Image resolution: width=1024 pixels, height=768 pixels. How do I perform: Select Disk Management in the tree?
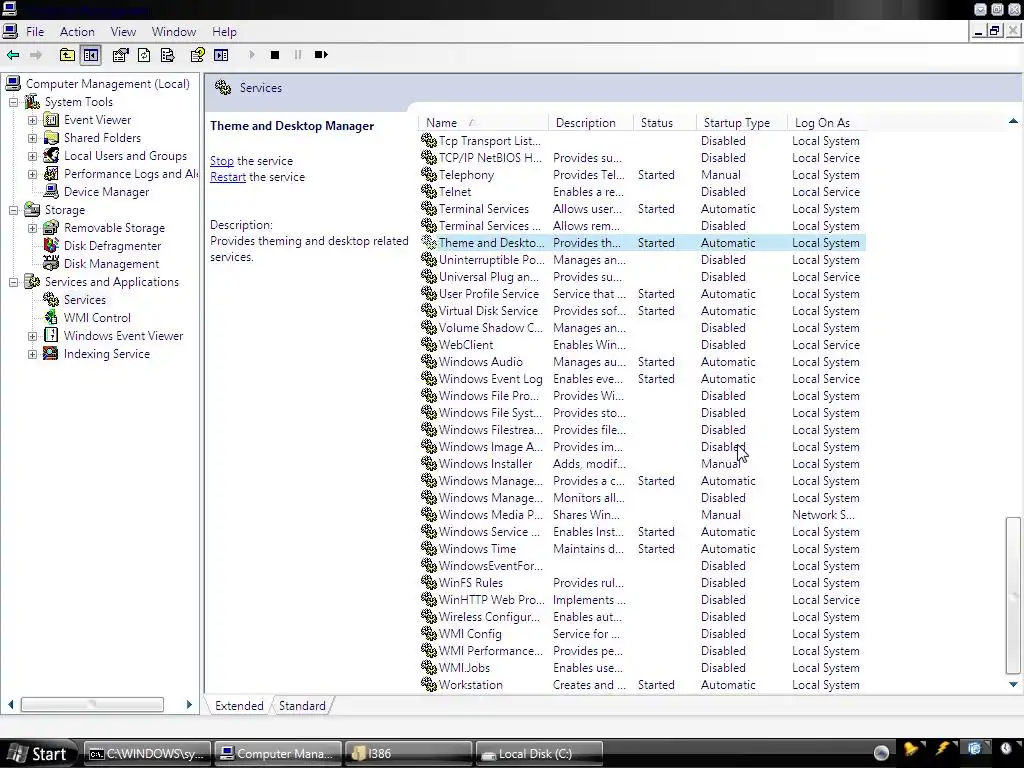[x=111, y=264]
